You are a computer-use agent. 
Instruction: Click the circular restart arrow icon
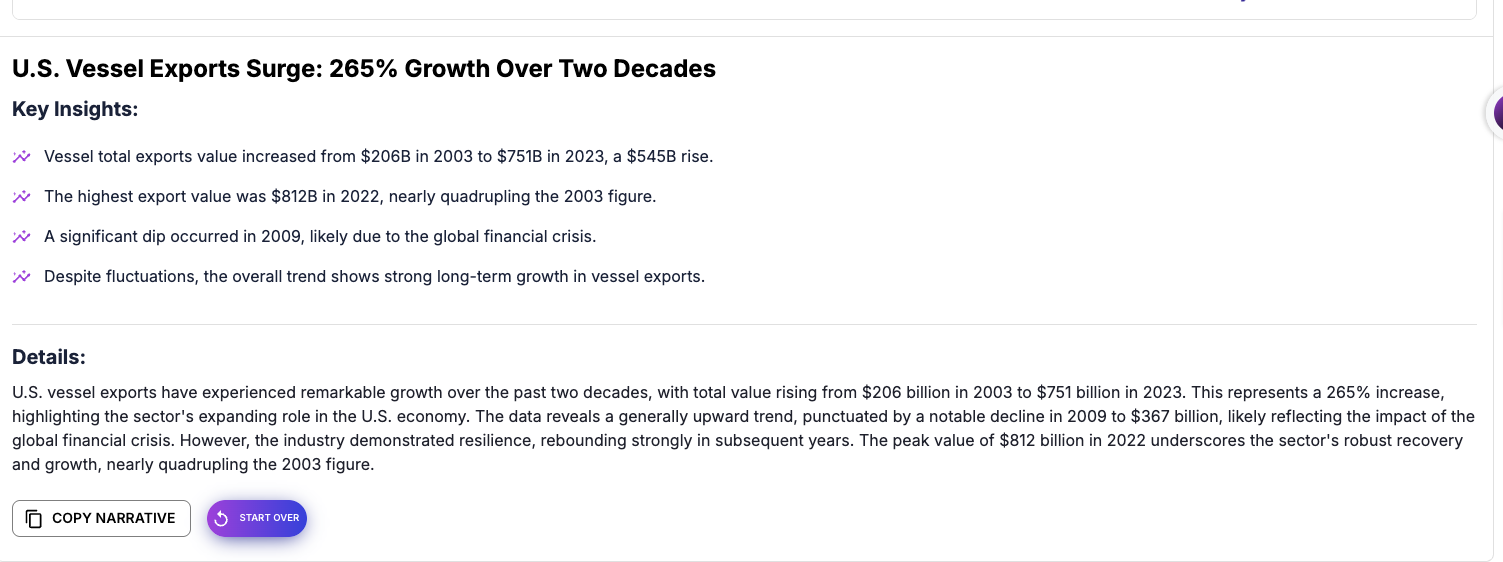[222, 518]
